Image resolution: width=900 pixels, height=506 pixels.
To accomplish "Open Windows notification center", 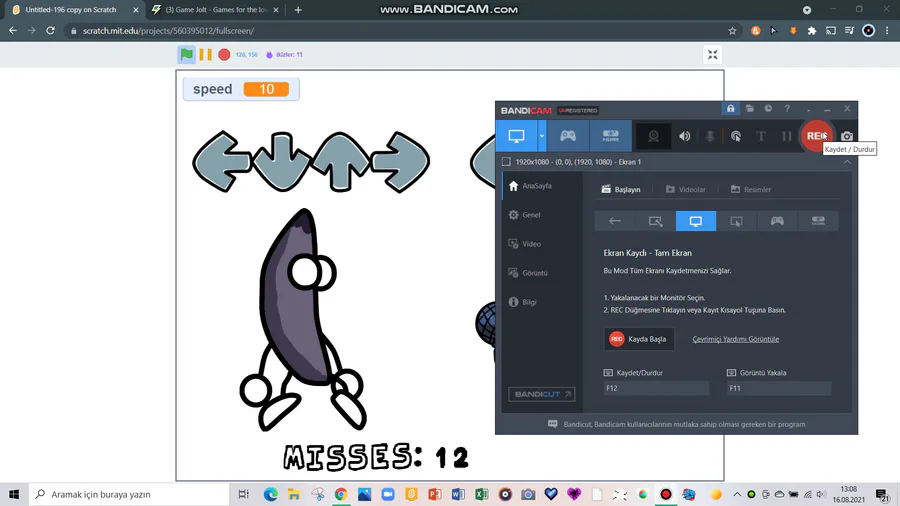I will [883, 495].
